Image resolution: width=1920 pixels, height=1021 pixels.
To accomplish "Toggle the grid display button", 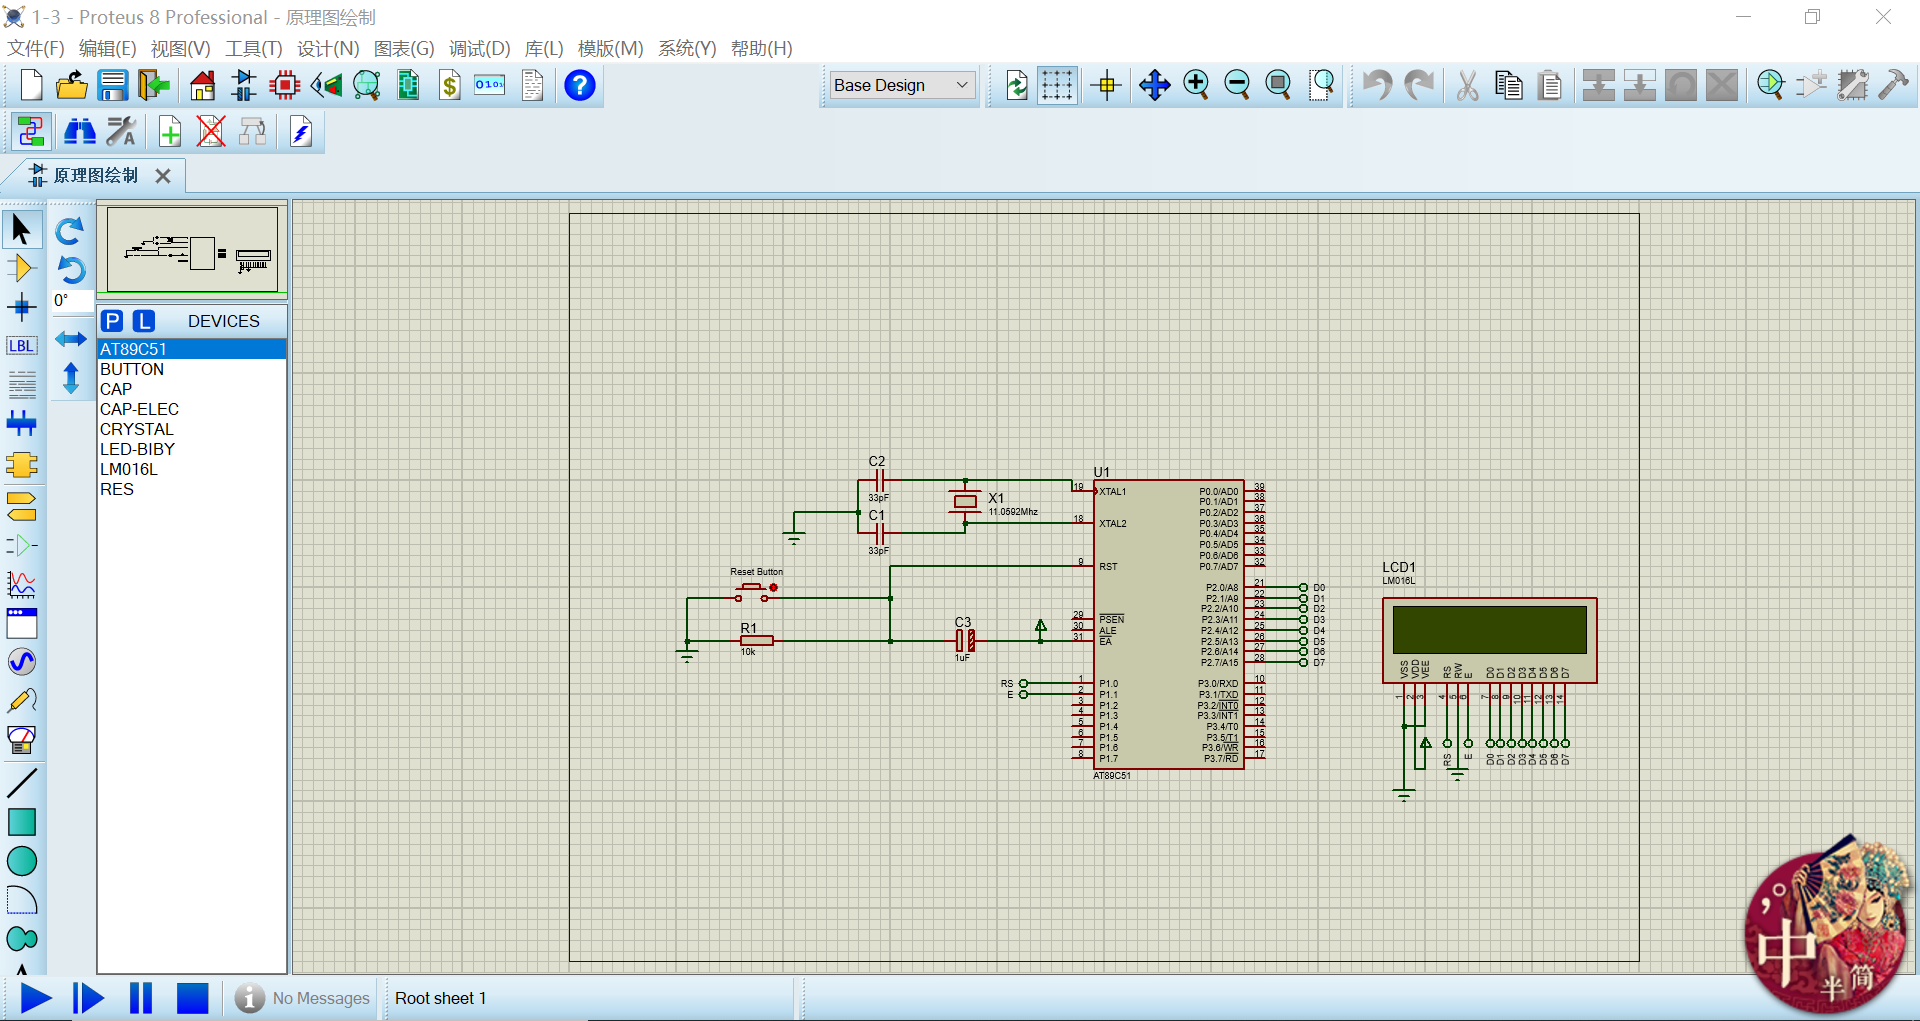I will [x=1056, y=86].
